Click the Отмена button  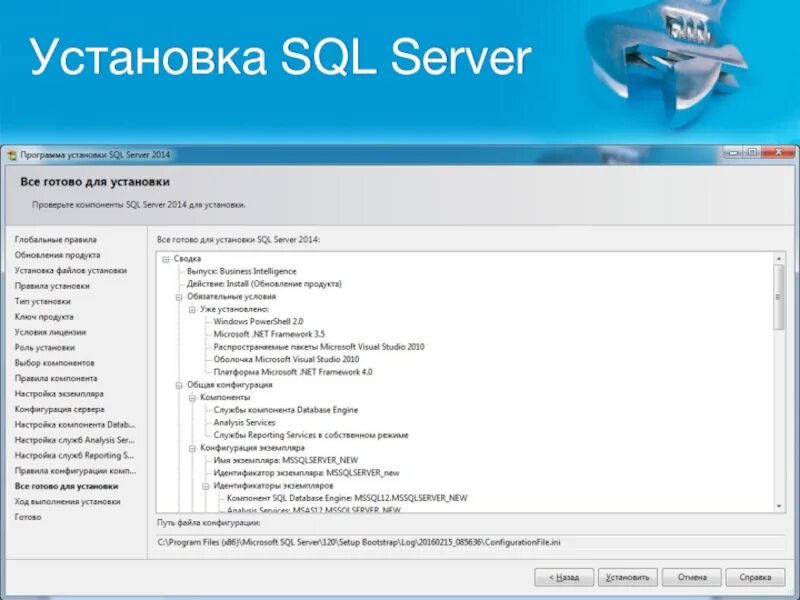pyautogui.click(x=692, y=578)
